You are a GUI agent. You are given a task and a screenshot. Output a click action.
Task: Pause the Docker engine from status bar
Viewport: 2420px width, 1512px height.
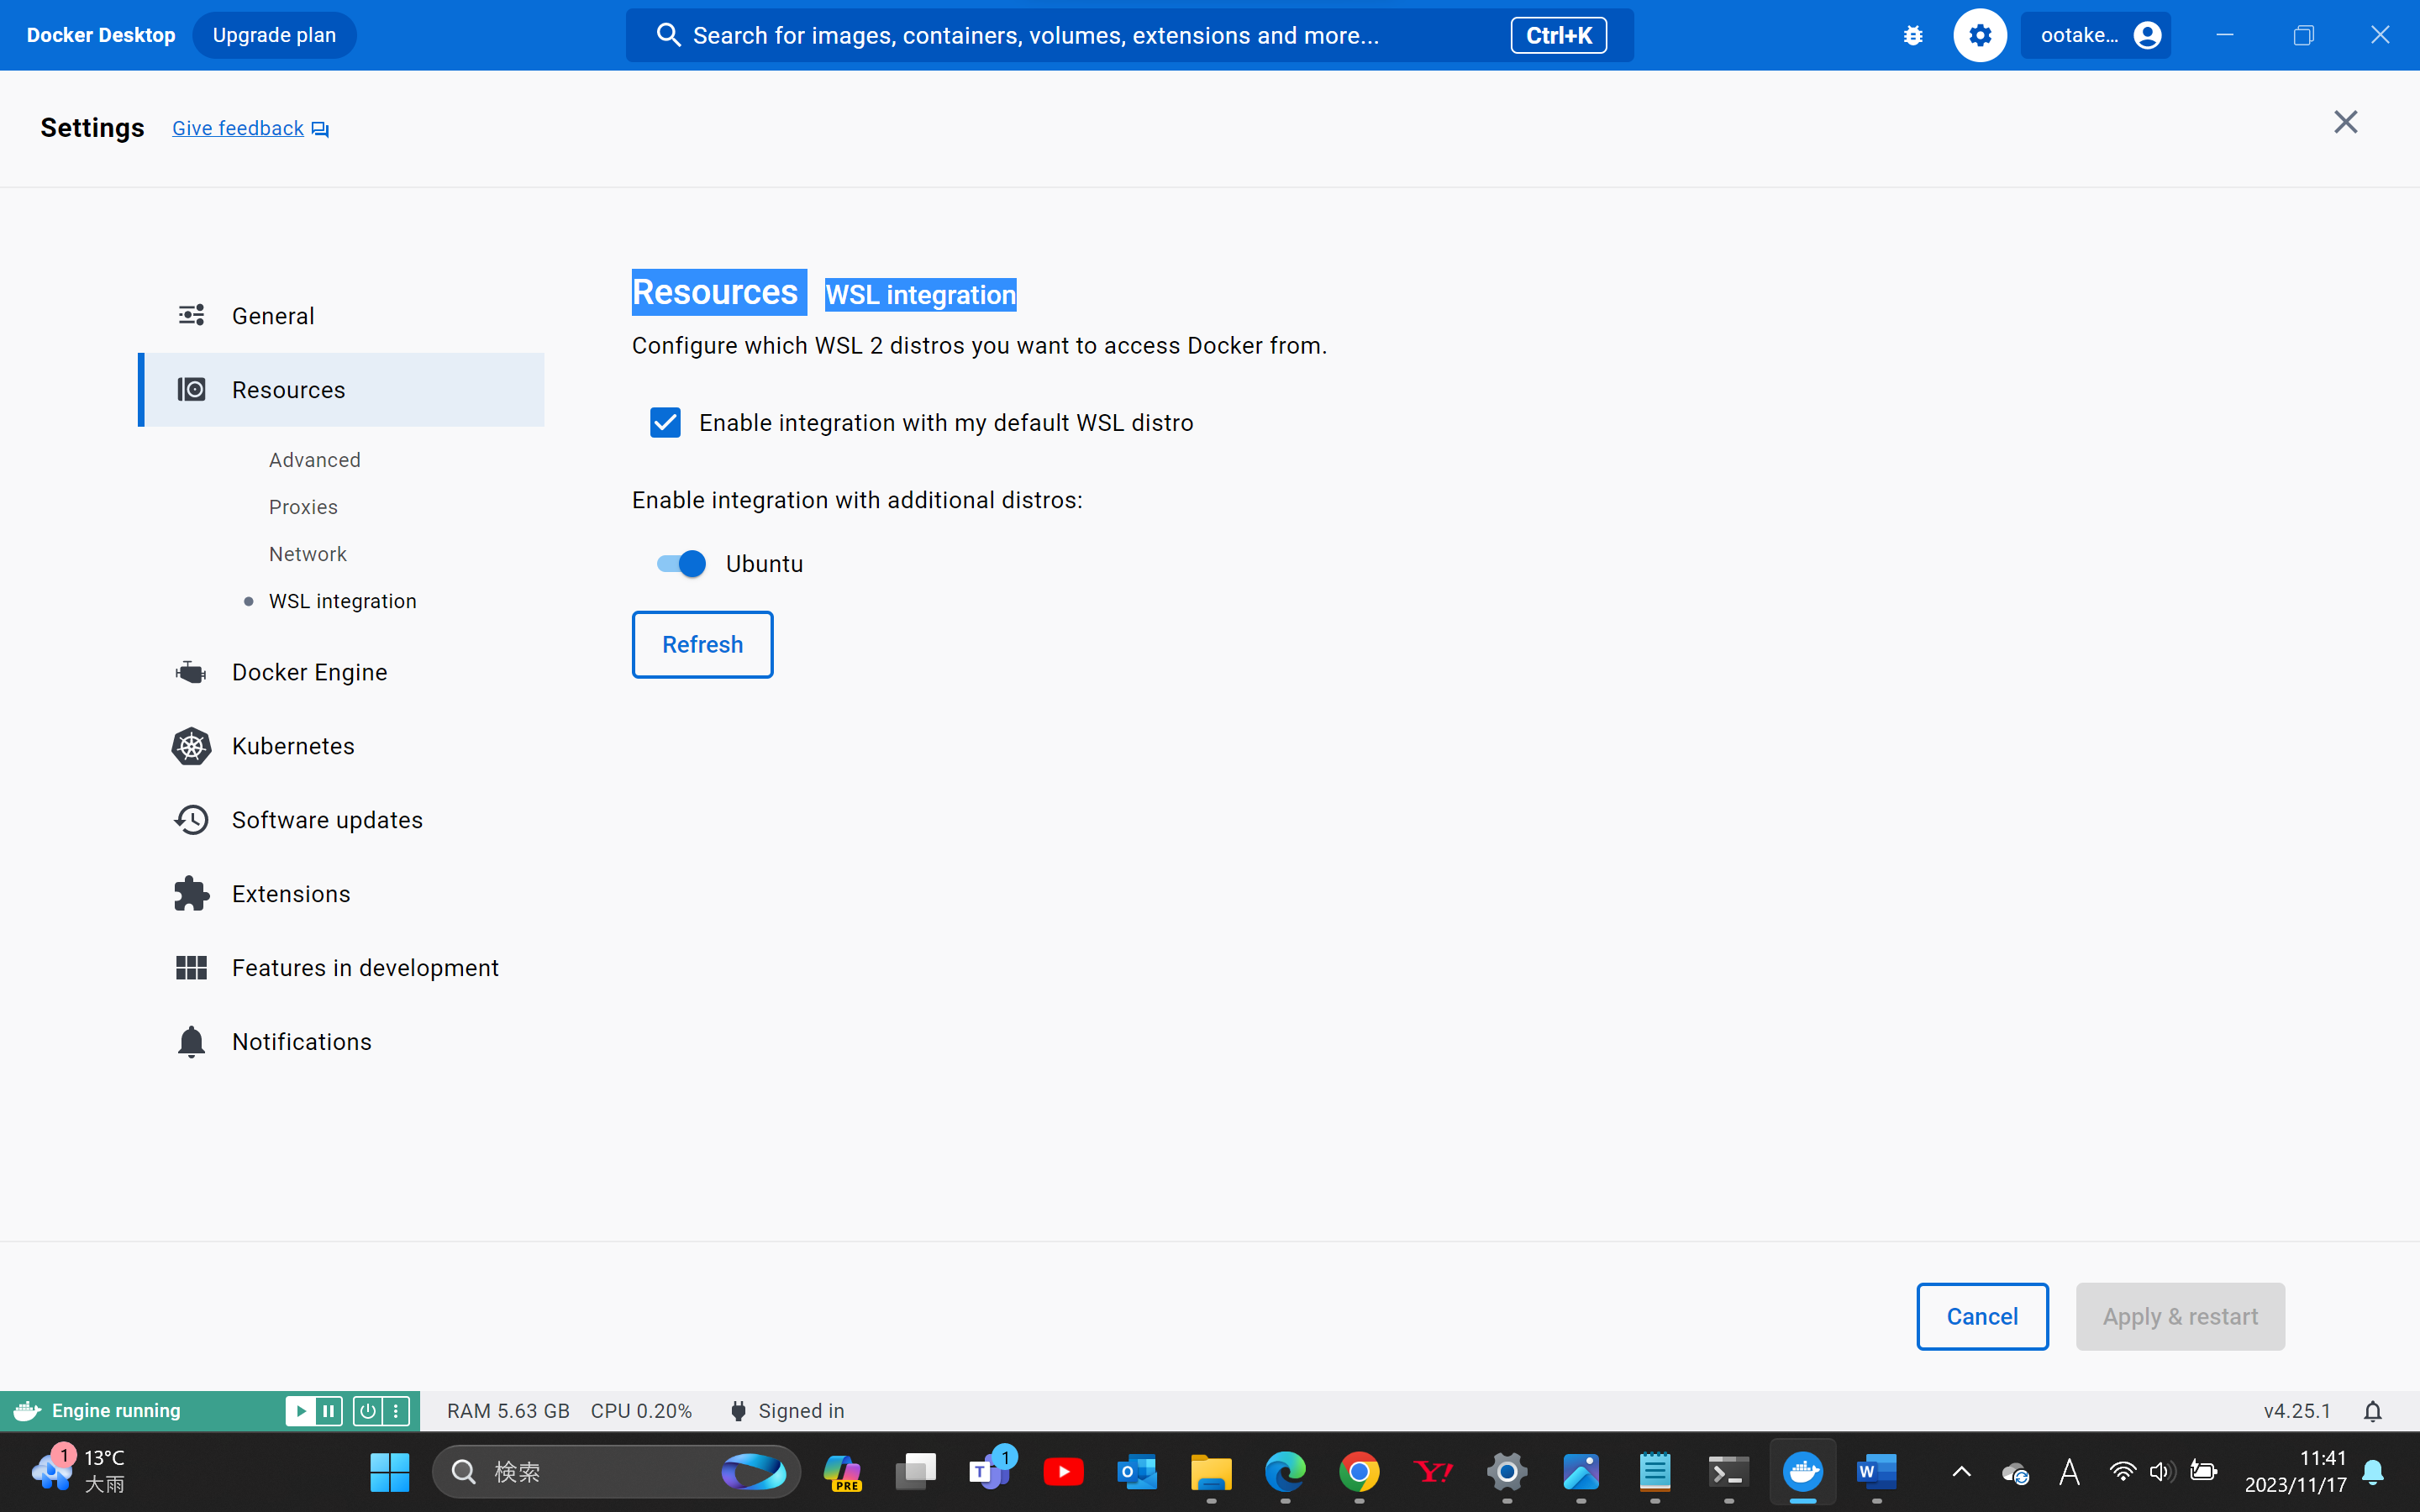coord(328,1410)
